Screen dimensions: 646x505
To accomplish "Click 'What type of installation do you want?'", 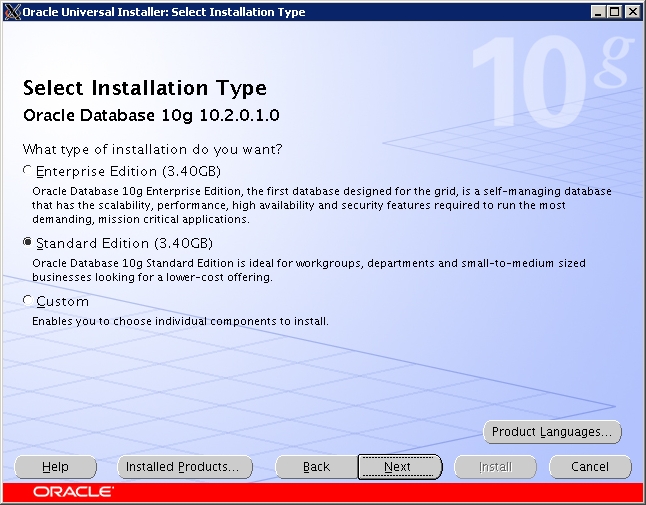I will coord(152,149).
